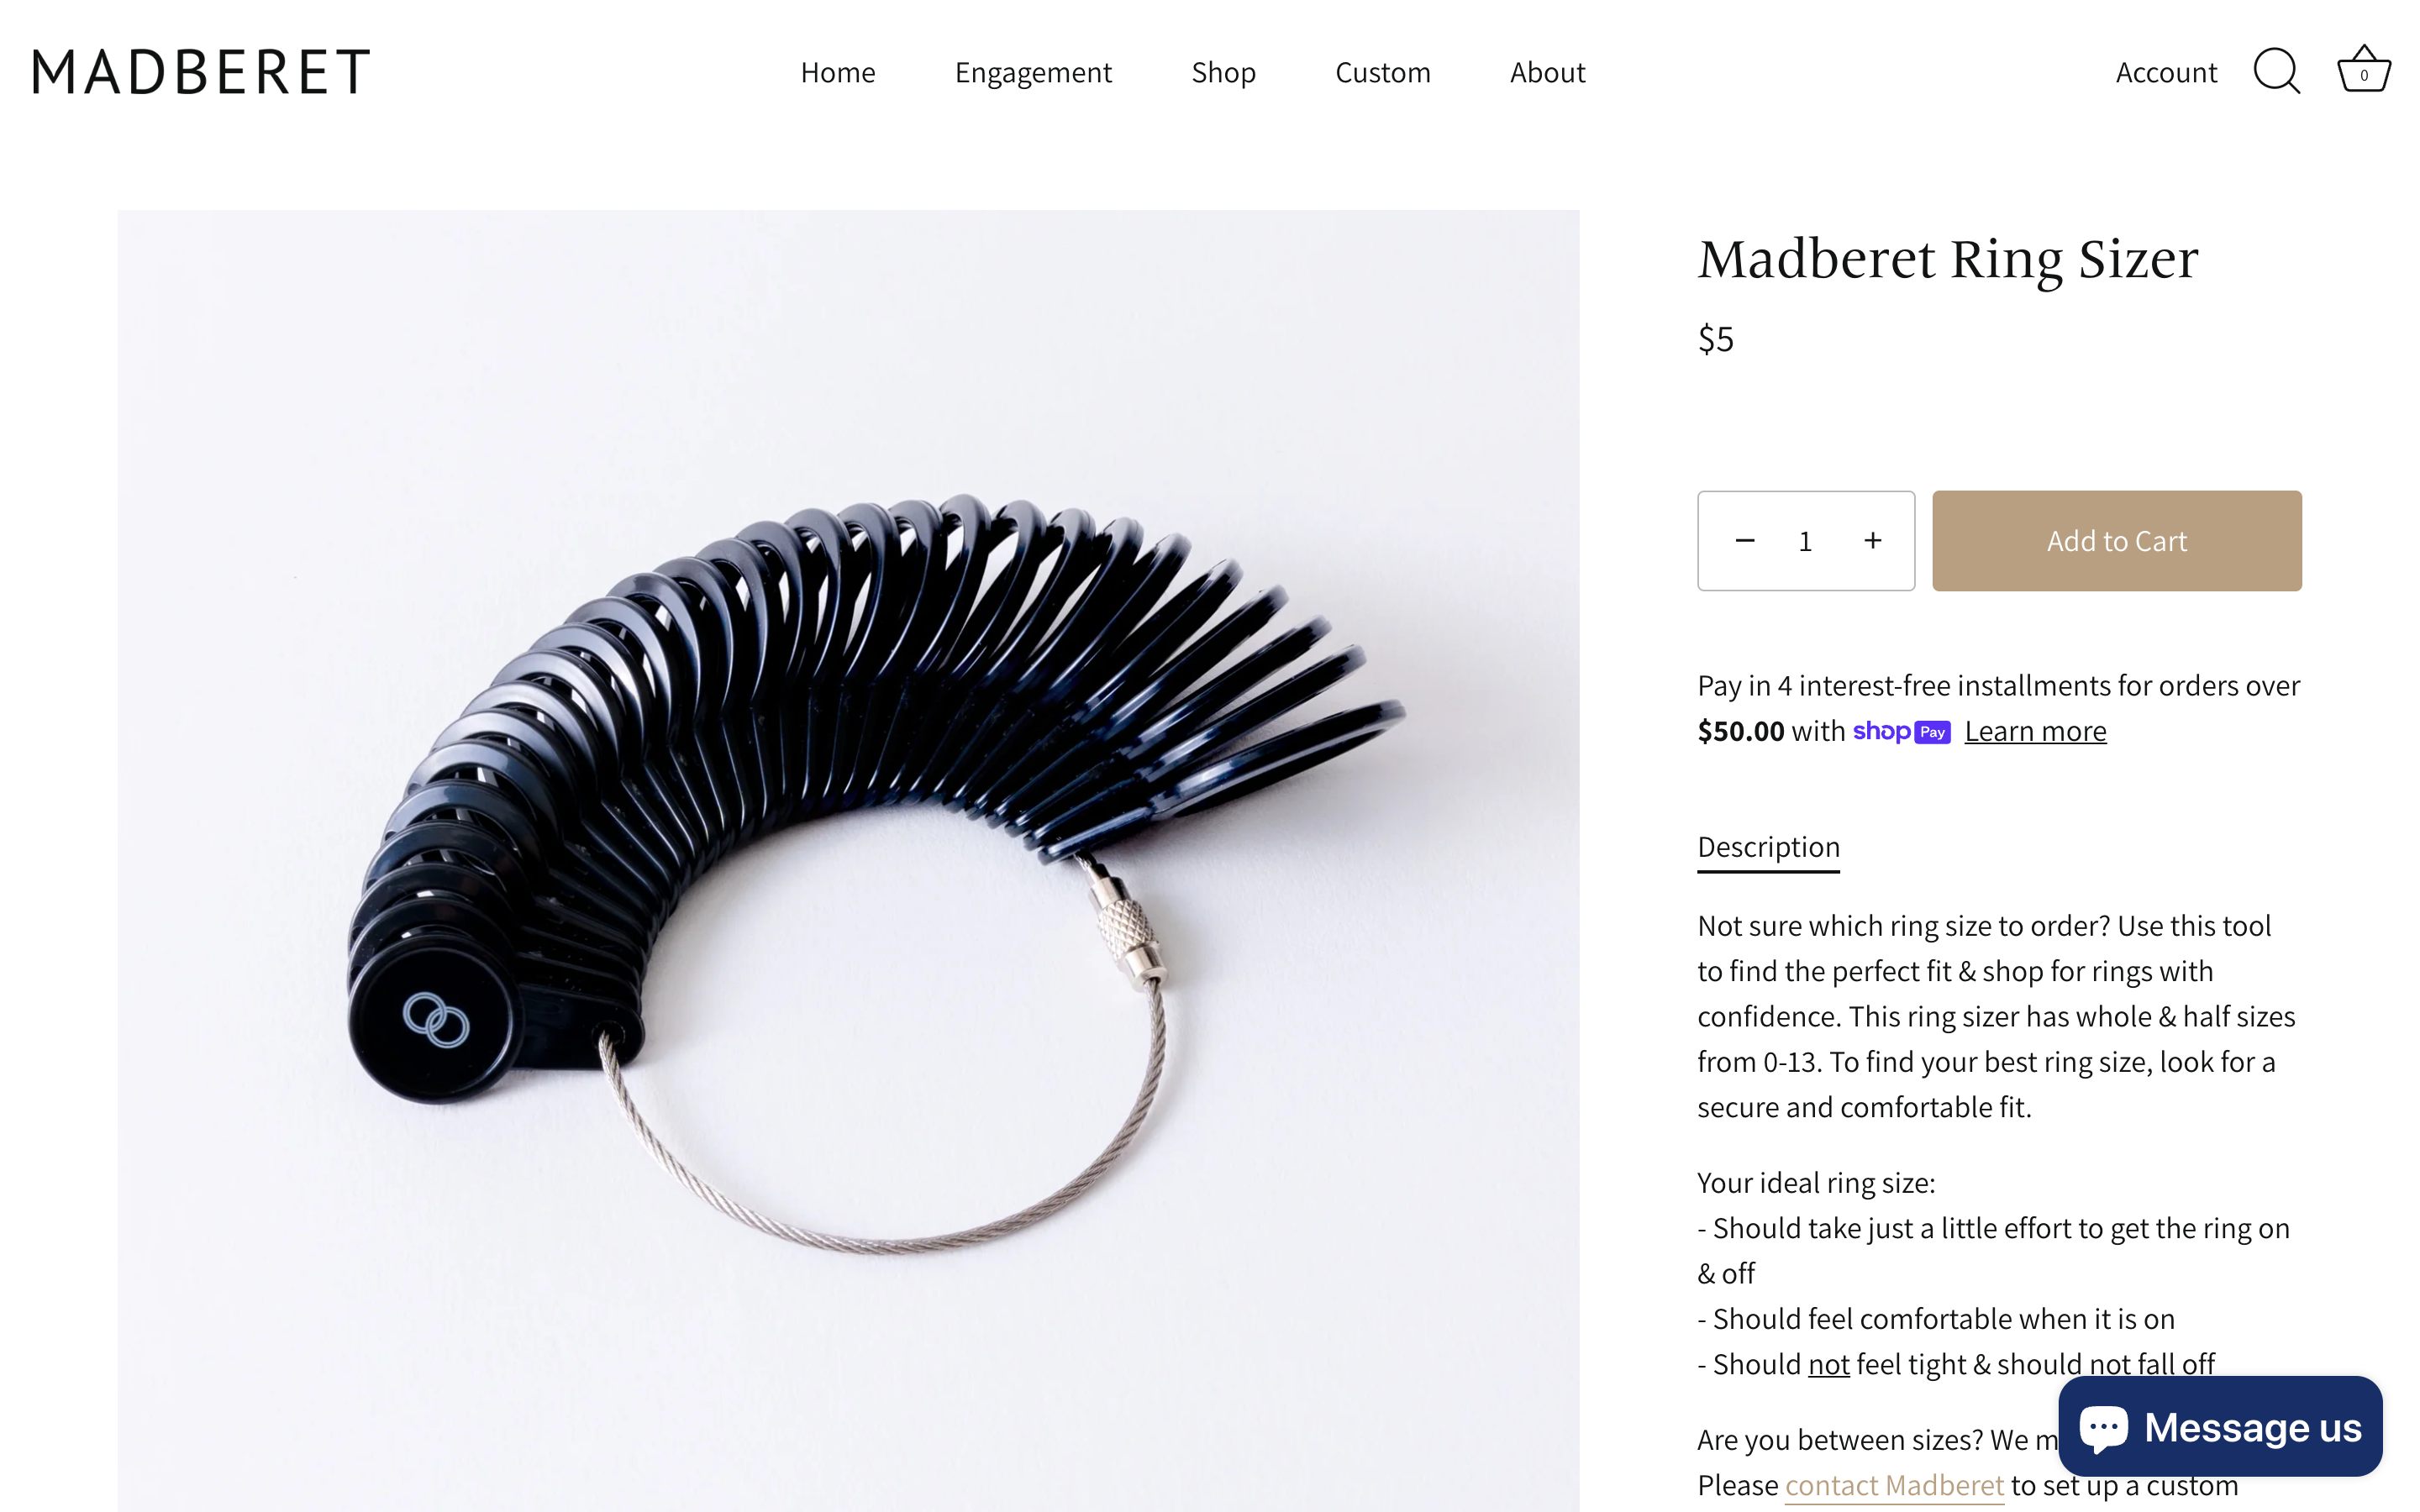Click the quantity input field

point(1806,541)
